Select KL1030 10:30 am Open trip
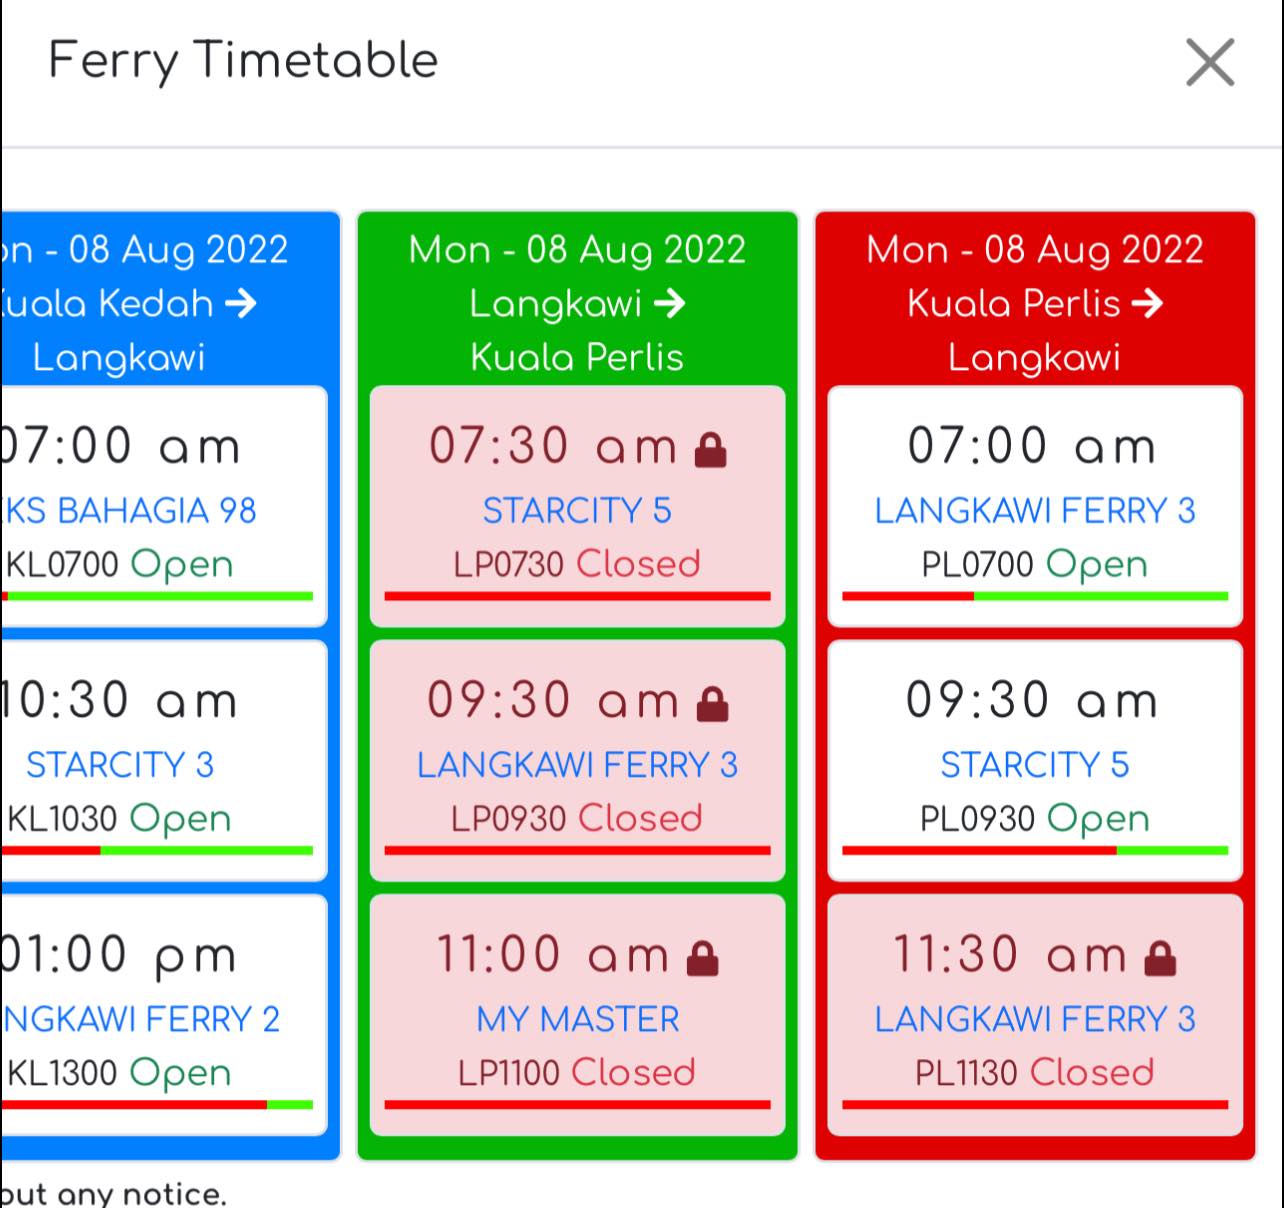 click(164, 761)
